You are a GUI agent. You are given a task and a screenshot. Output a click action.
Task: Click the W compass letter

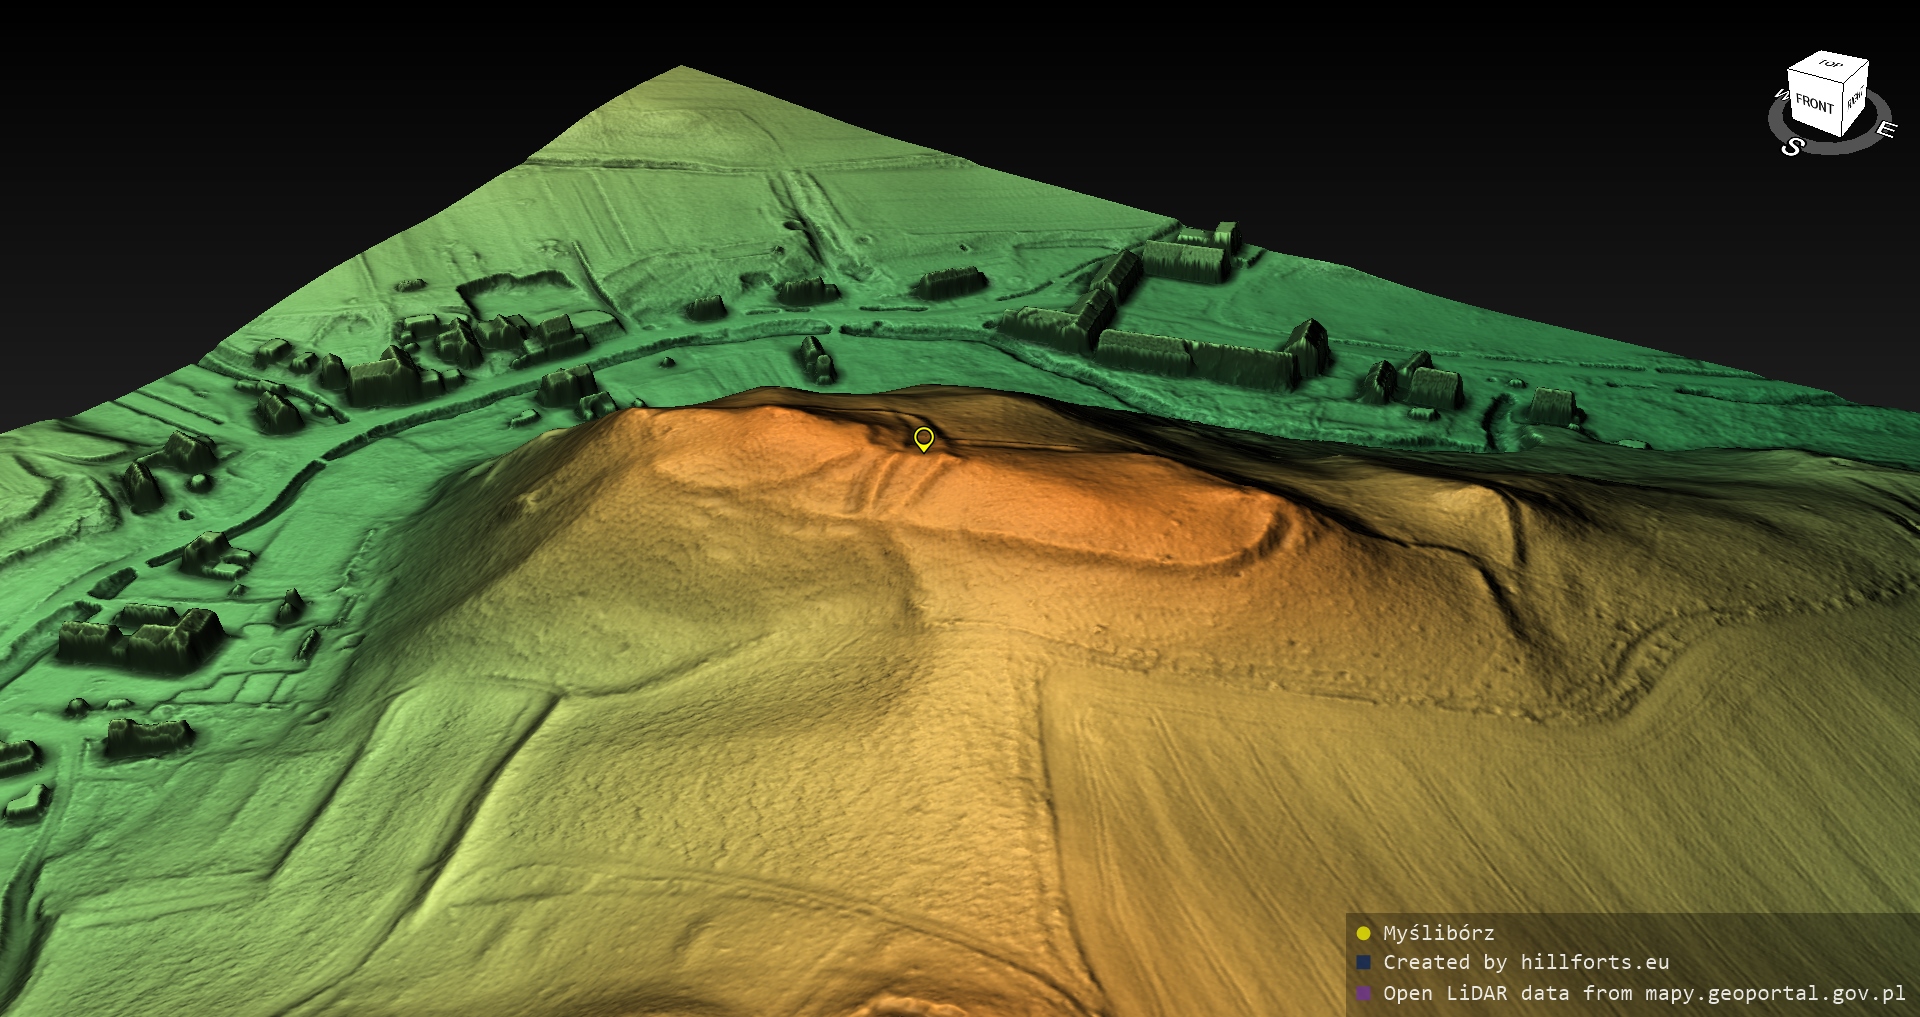point(1780,96)
